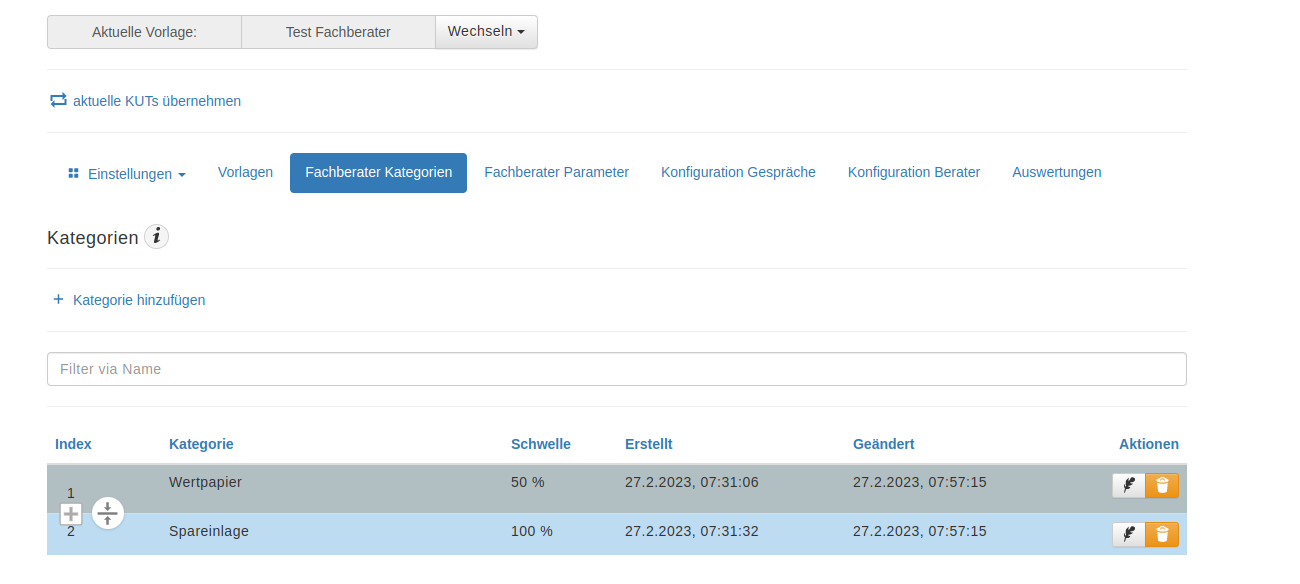Click the info icon beside Kategorien
The image size is (1300, 584).
[157, 237]
